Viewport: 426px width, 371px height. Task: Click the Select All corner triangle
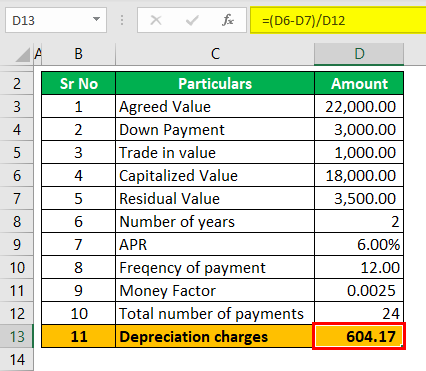(23, 55)
